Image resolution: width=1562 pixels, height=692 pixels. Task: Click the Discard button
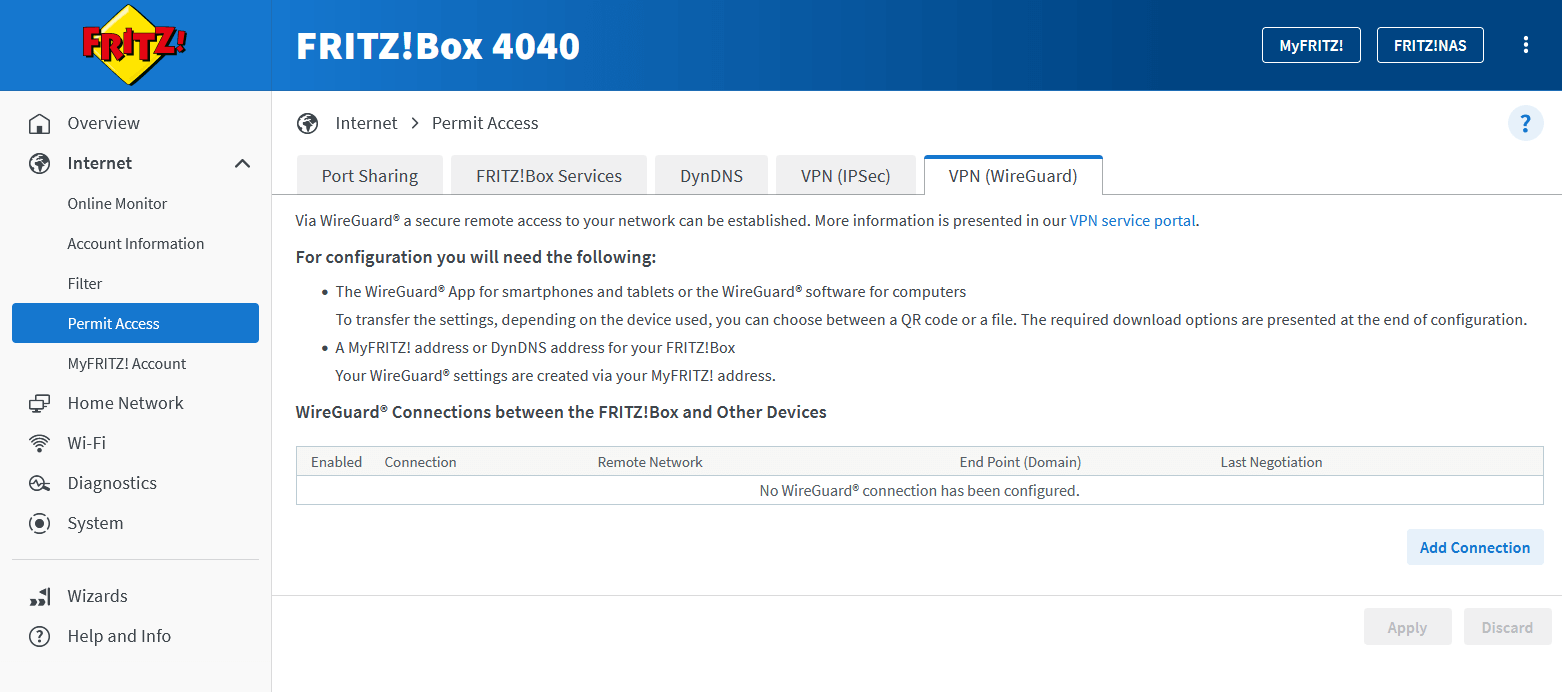tap(1507, 627)
